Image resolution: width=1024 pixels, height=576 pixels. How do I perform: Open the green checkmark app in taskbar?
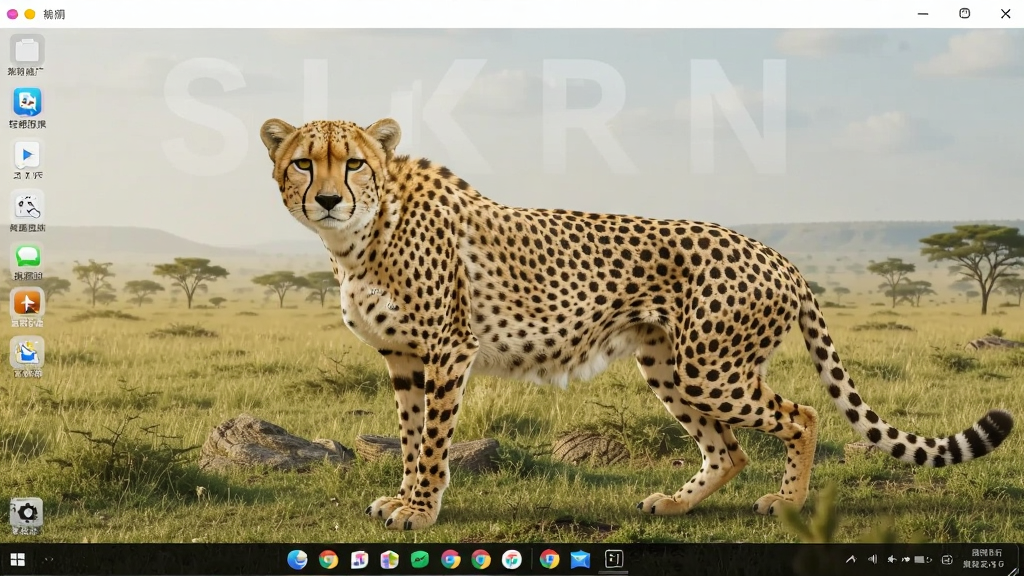[420, 560]
